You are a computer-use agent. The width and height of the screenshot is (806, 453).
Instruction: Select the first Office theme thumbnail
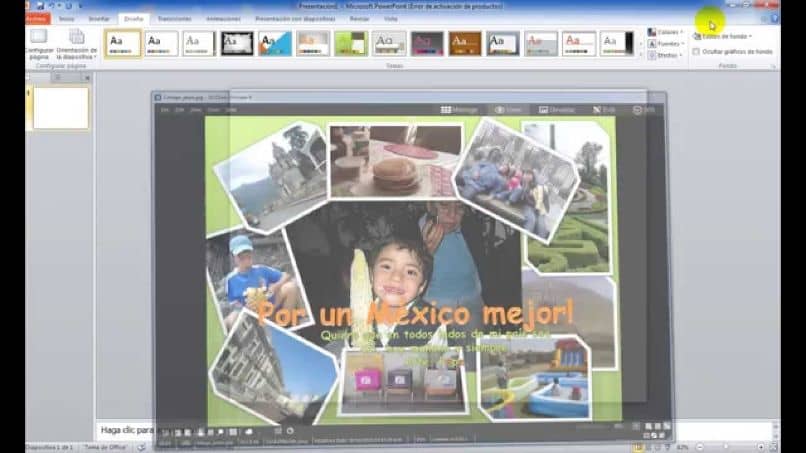tap(123, 43)
